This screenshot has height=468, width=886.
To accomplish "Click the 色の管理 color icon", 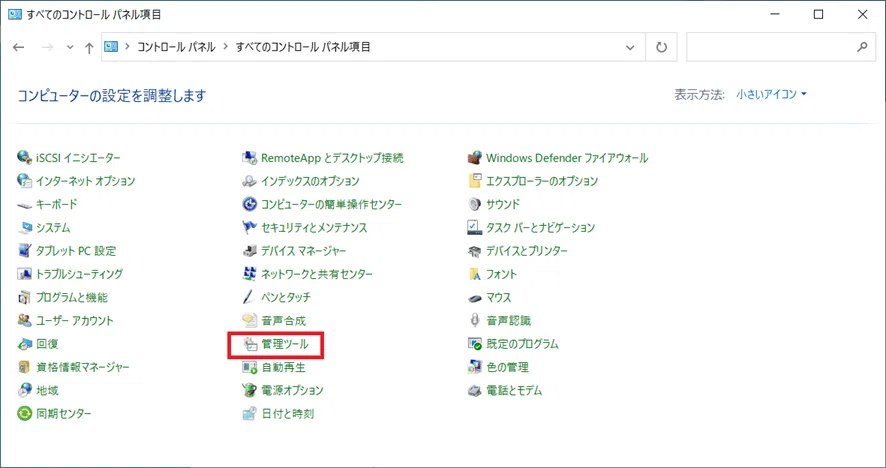I will tap(475, 367).
